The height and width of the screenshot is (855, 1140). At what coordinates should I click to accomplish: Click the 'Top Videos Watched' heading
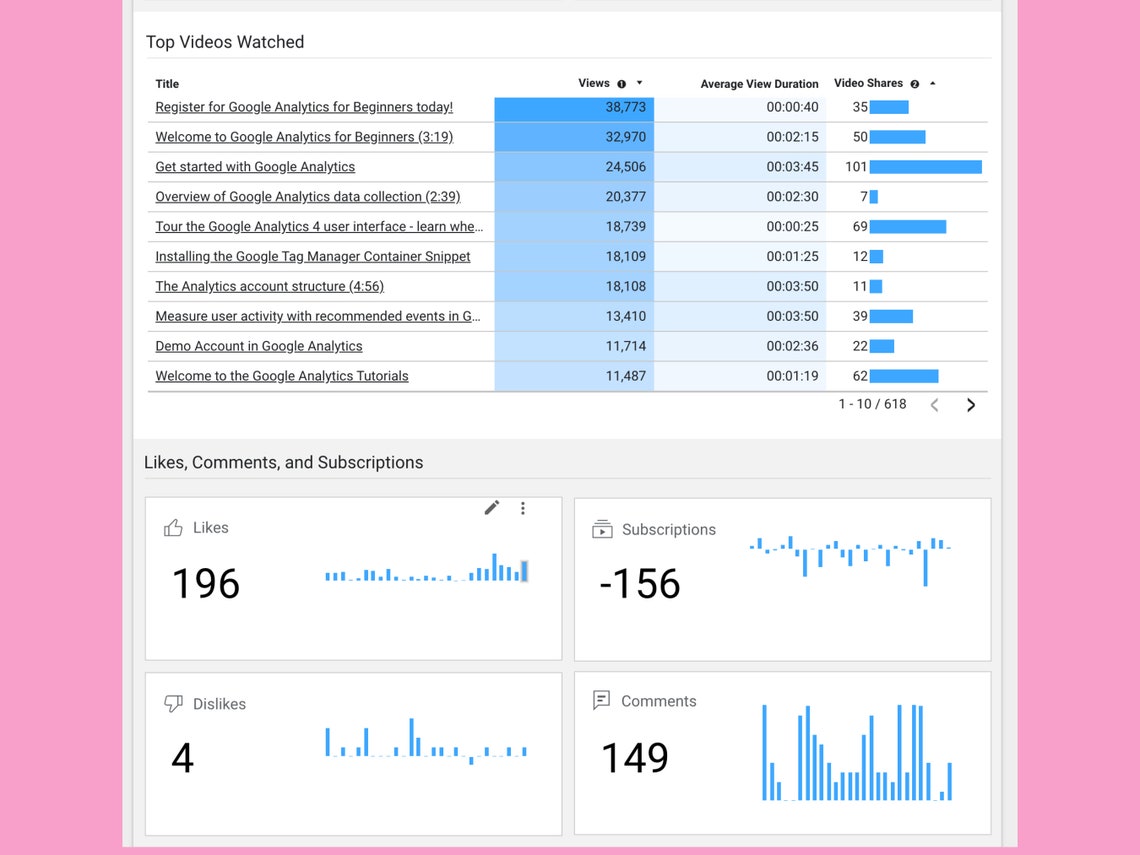click(225, 42)
